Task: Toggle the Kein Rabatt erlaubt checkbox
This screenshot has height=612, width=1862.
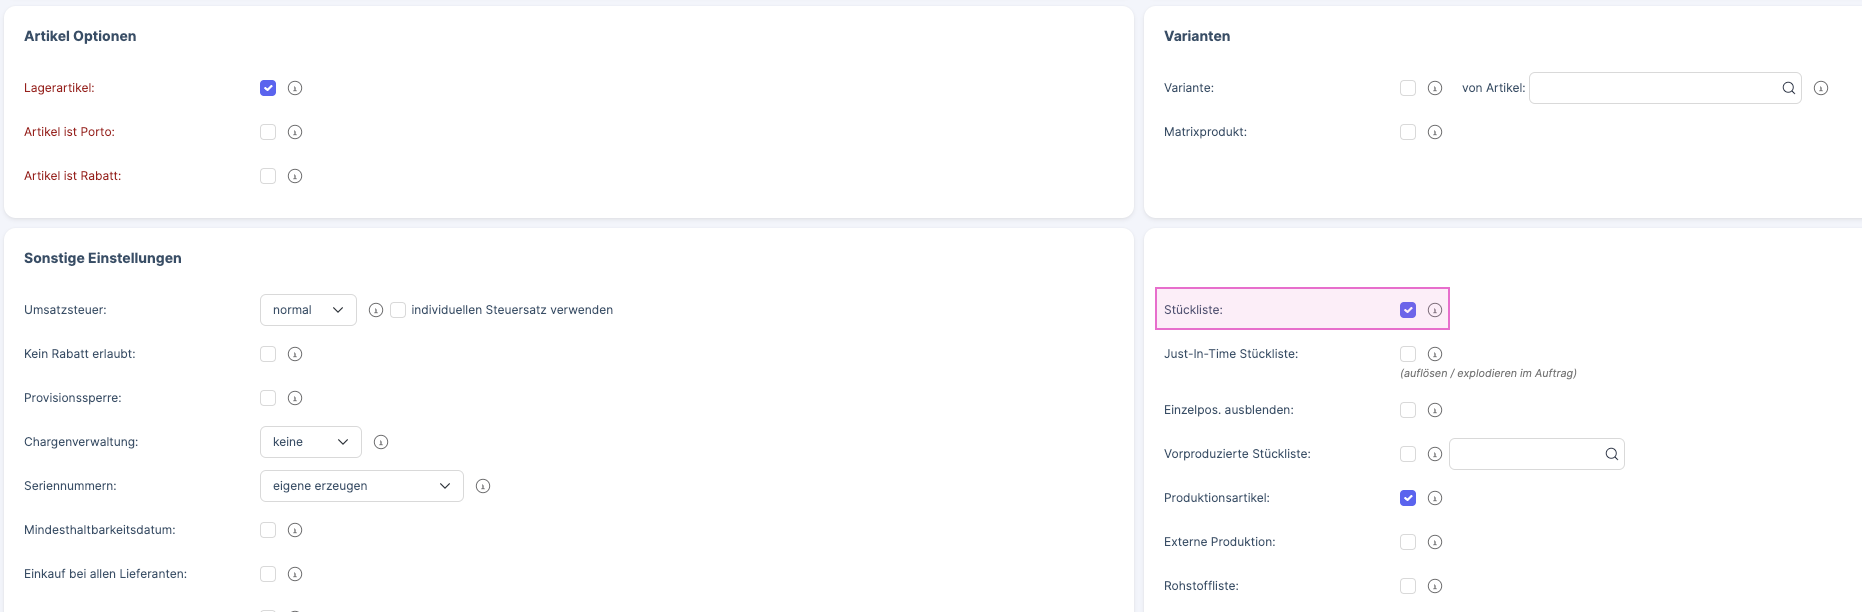Action: pos(268,354)
